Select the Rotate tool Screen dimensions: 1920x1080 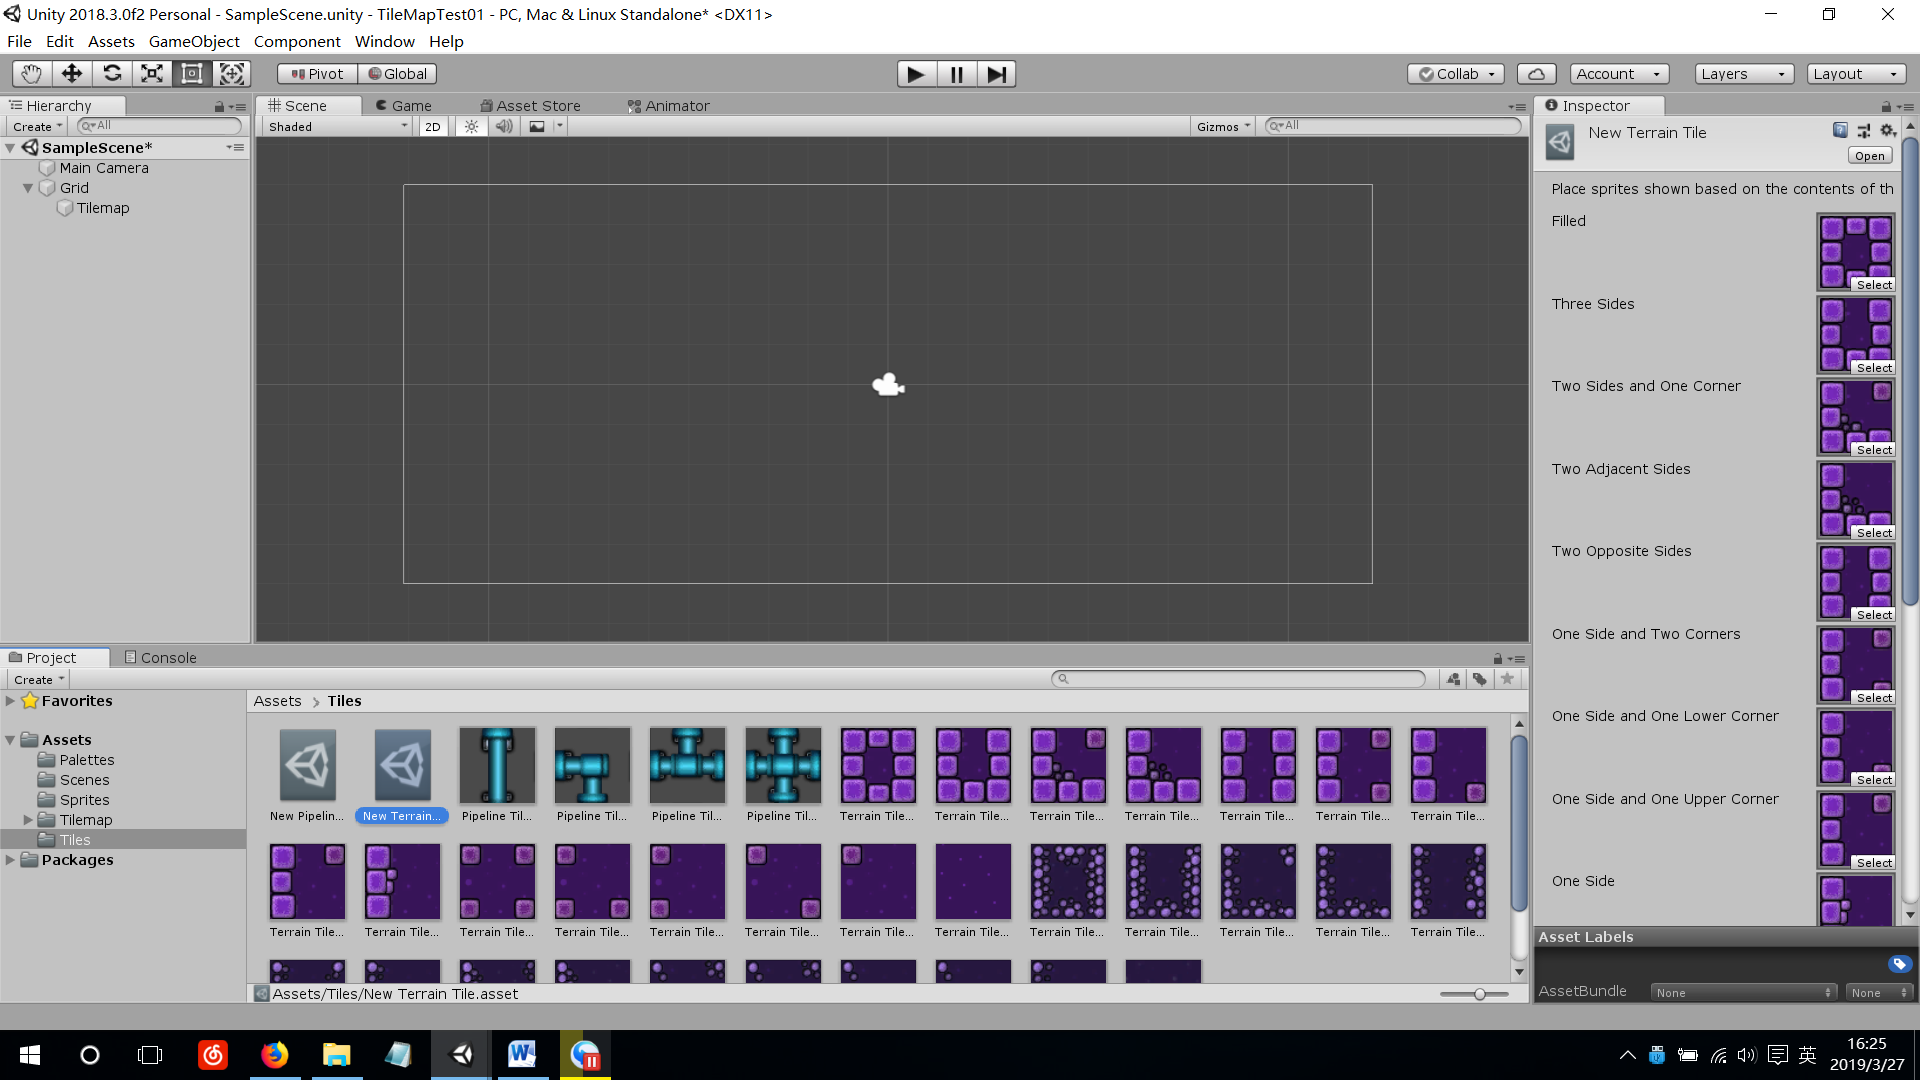[x=112, y=74]
